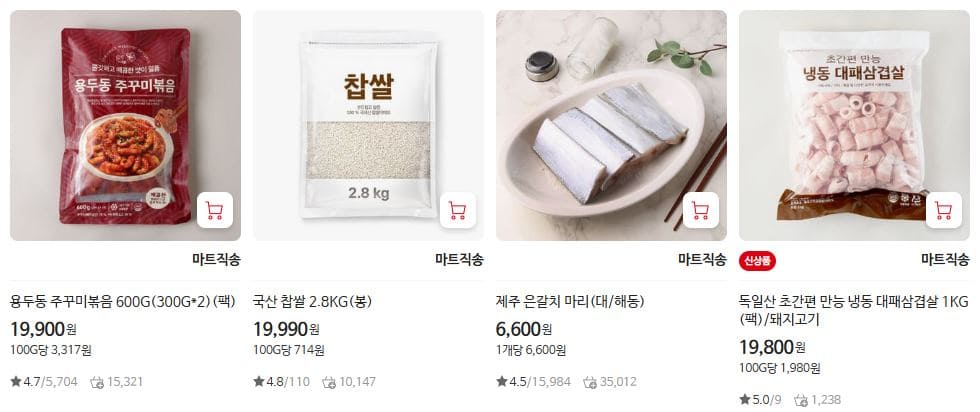Open 제주 은갈치 마리 product title

[x=570, y=301]
